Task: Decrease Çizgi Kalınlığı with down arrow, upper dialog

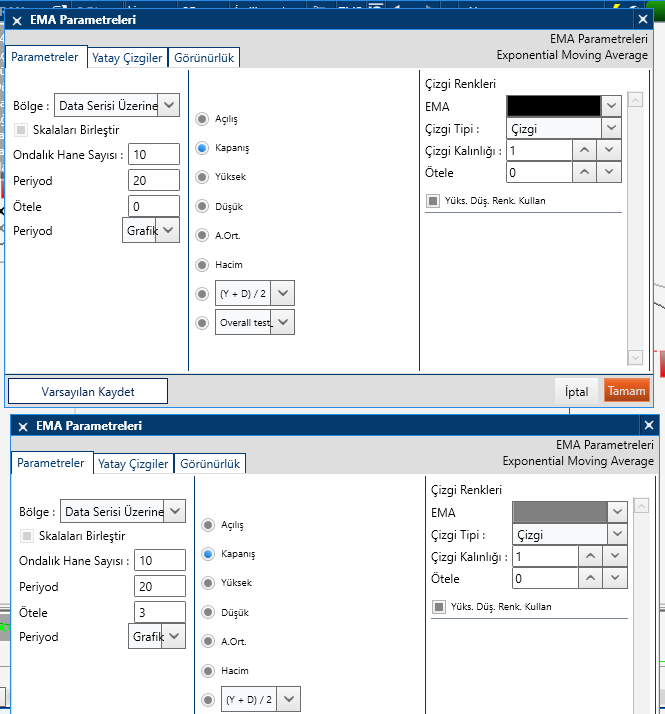Action: point(610,150)
